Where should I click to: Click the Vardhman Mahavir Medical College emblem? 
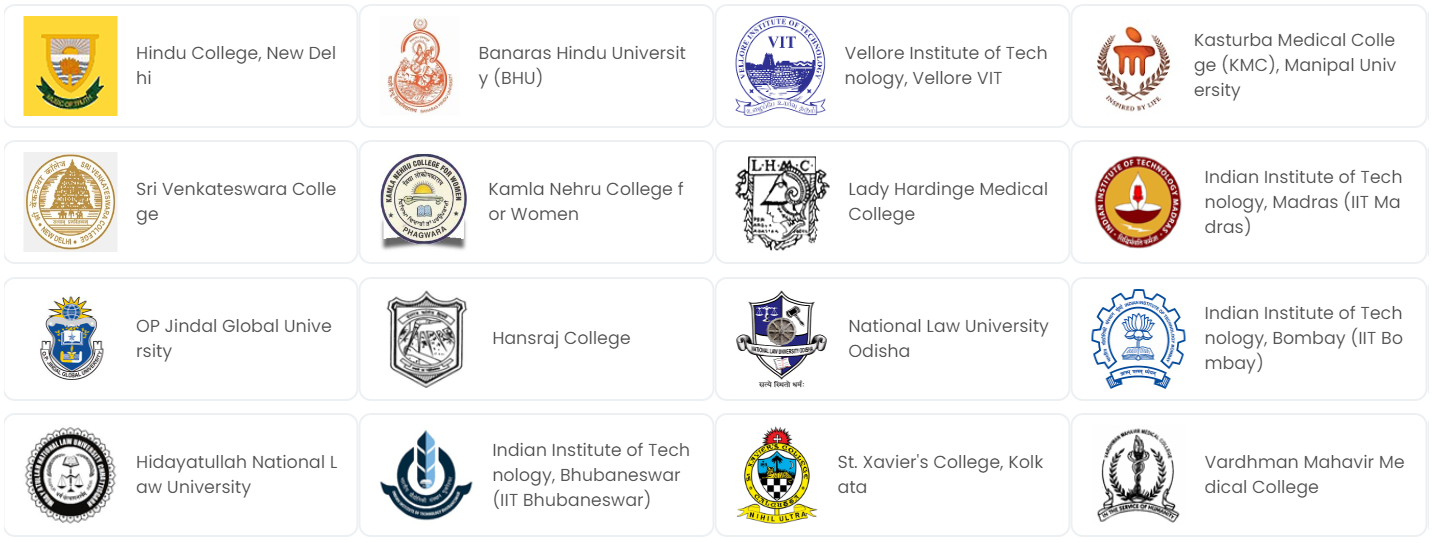click(1137, 475)
